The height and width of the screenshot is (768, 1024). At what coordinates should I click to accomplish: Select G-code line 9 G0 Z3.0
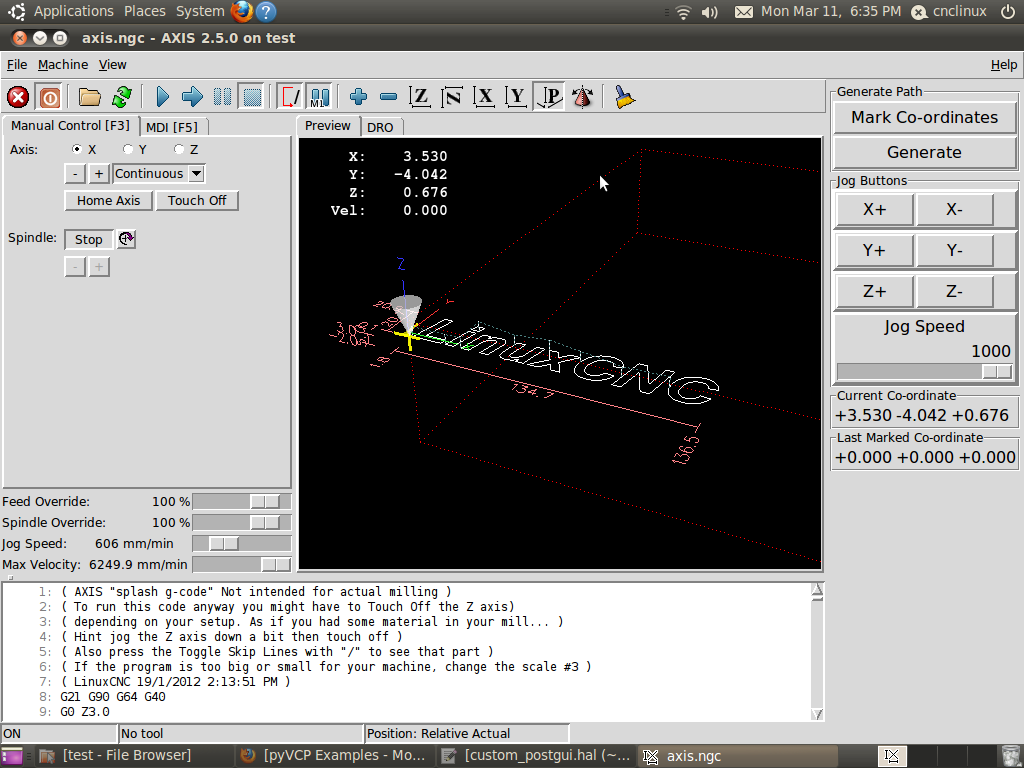pos(85,712)
